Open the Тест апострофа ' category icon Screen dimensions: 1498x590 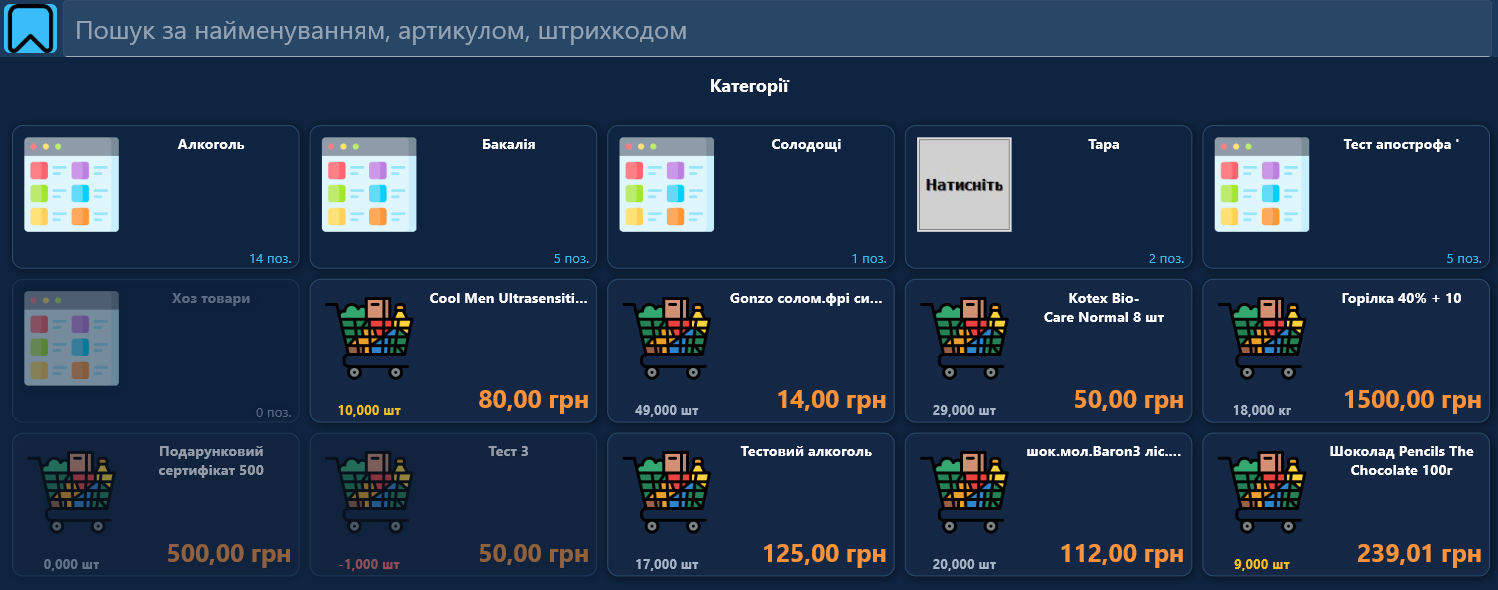tap(1262, 185)
